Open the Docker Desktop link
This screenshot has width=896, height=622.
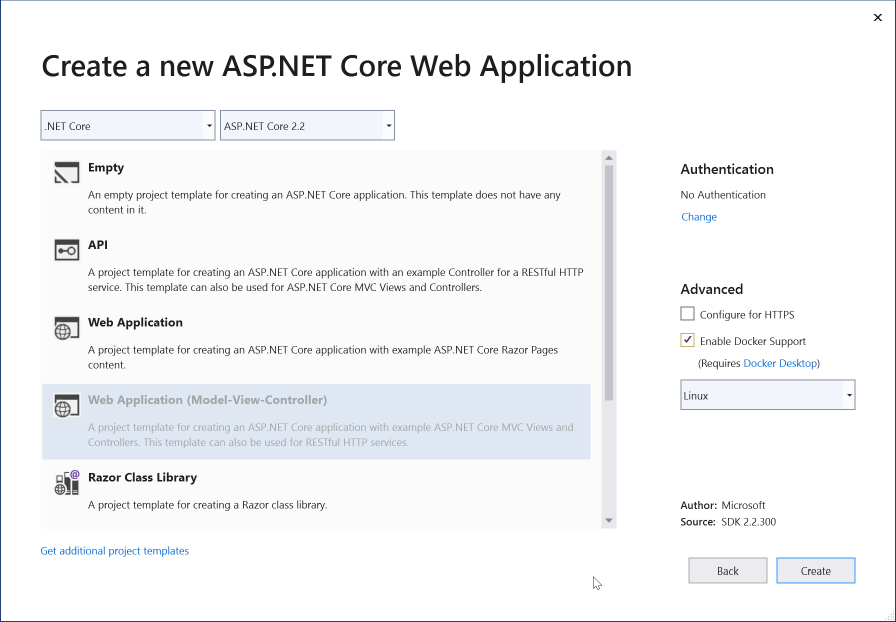780,363
